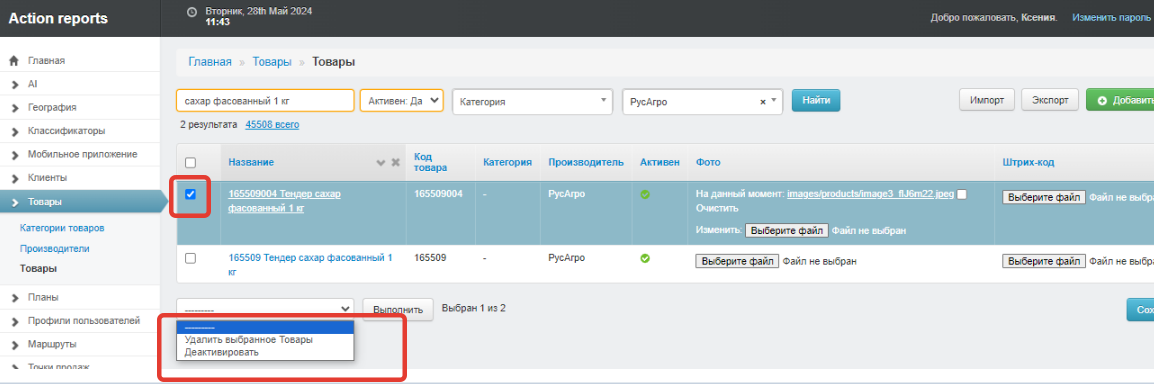Sort by the Активен column header
1154x384 pixels.
click(660, 163)
